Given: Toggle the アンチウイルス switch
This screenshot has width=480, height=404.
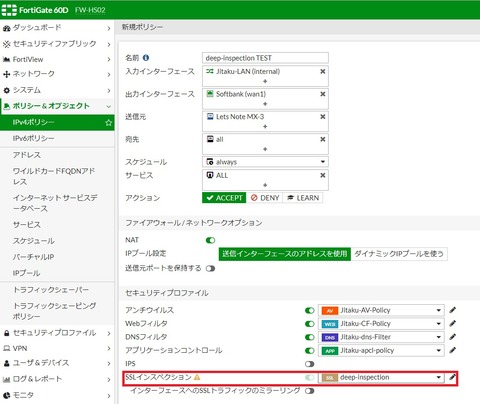Looking at the screenshot, I should pyautogui.click(x=310, y=310).
